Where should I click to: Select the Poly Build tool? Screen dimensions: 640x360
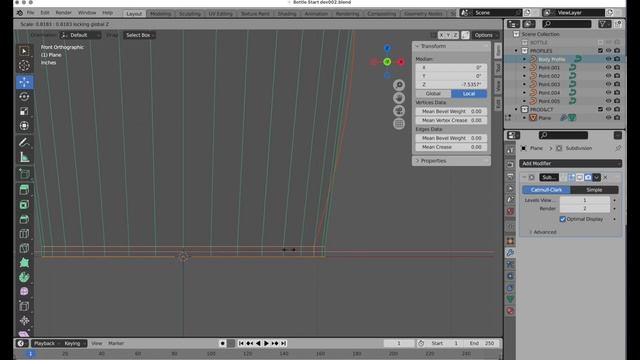pos(24,263)
